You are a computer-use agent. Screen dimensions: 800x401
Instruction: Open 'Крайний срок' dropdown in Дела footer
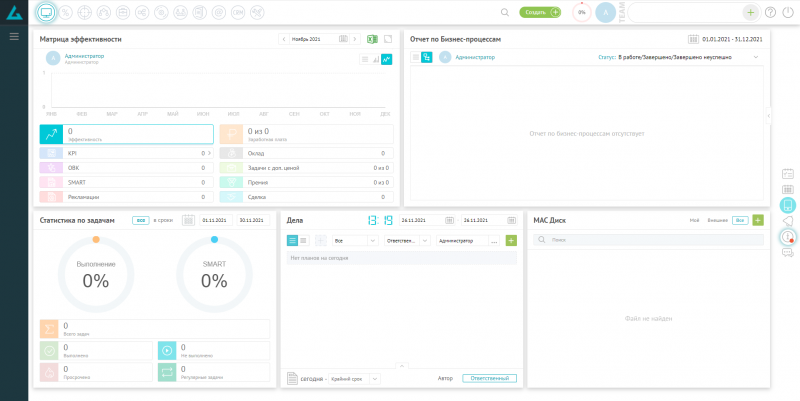pyautogui.click(x=354, y=379)
